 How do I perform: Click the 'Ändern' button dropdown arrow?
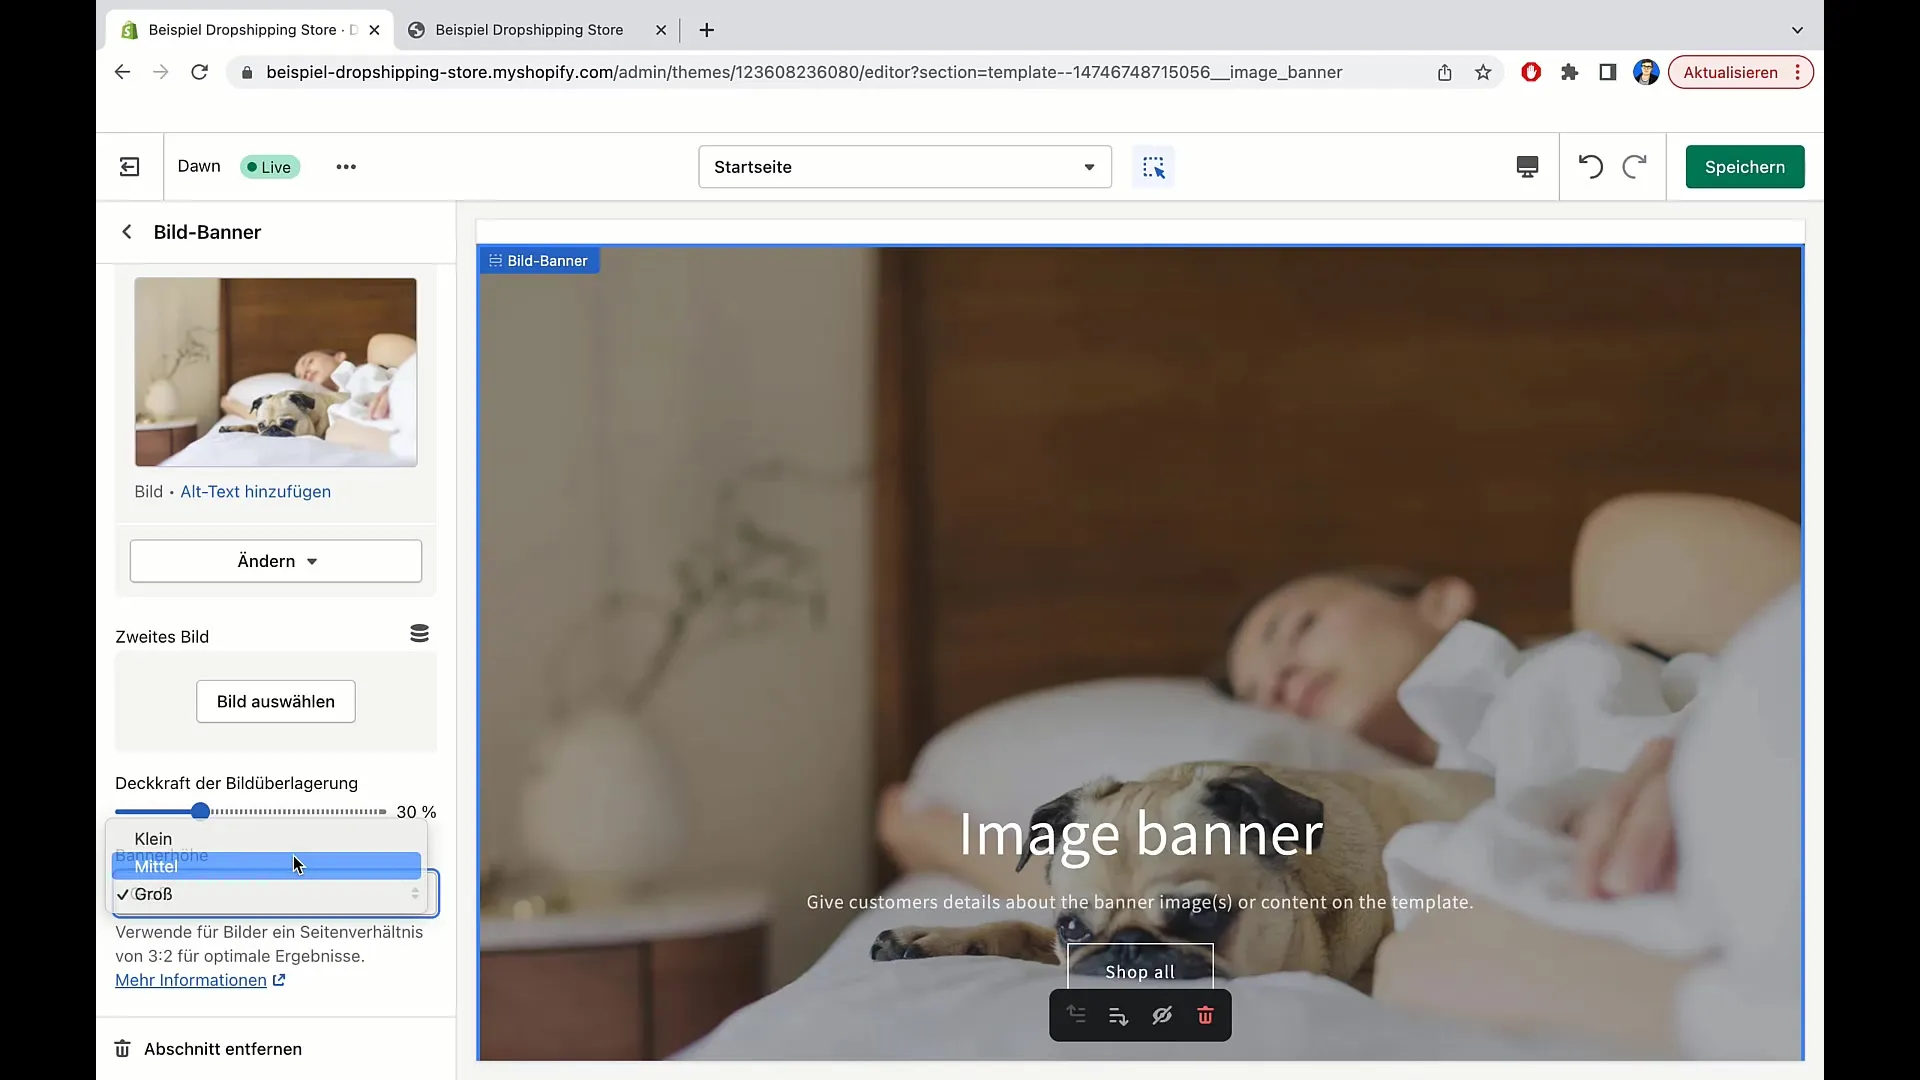pos(311,562)
